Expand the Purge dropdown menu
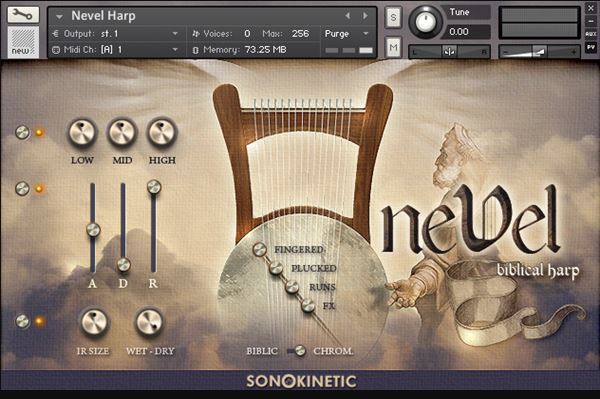The image size is (600, 399). 347,34
